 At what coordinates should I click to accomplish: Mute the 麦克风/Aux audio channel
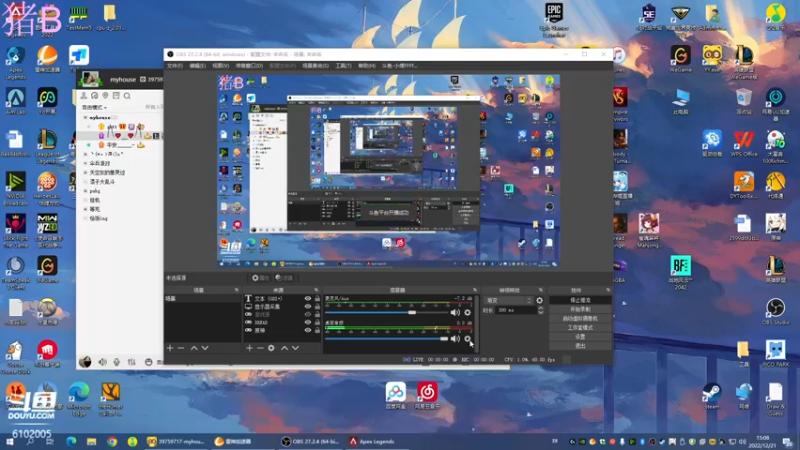click(455, 312)
